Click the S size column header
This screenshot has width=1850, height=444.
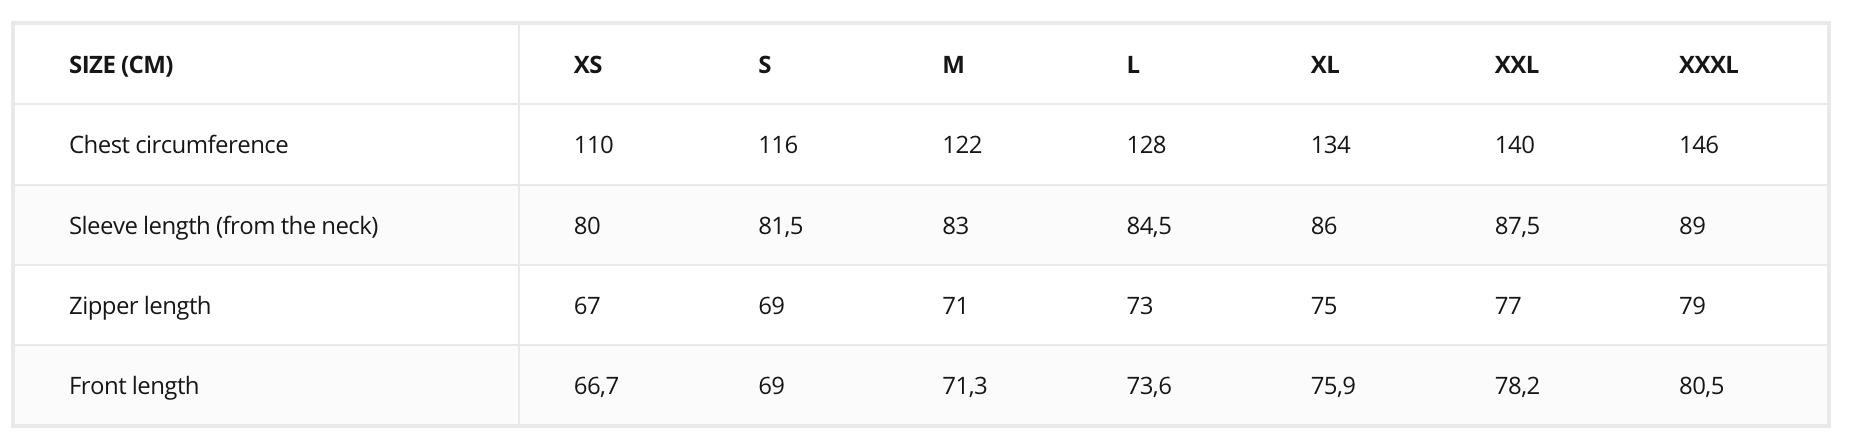765,65
